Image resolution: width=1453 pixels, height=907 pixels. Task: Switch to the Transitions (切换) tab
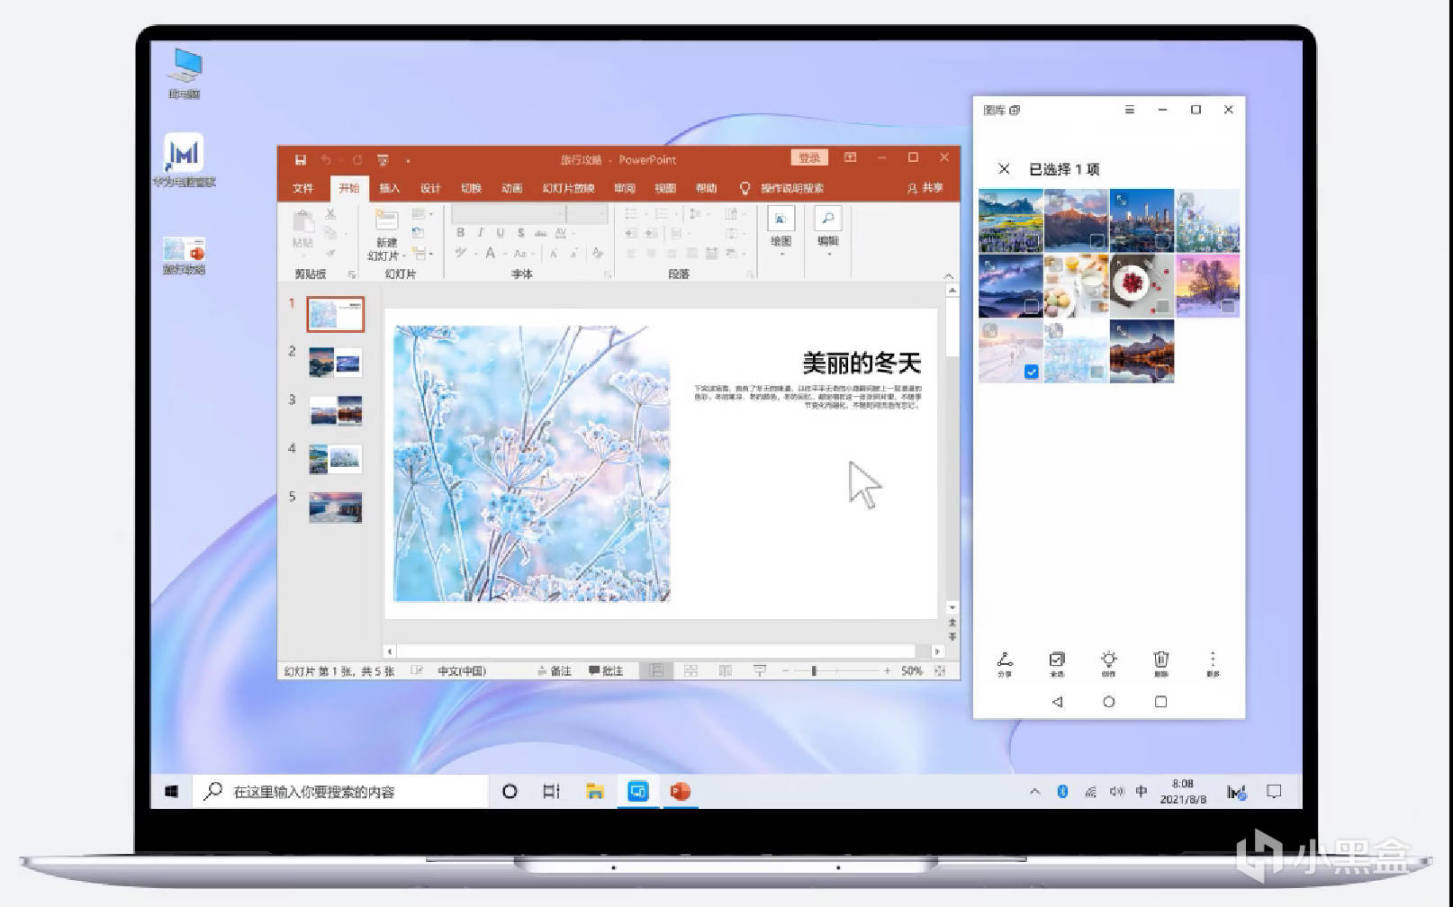point(471,188)
